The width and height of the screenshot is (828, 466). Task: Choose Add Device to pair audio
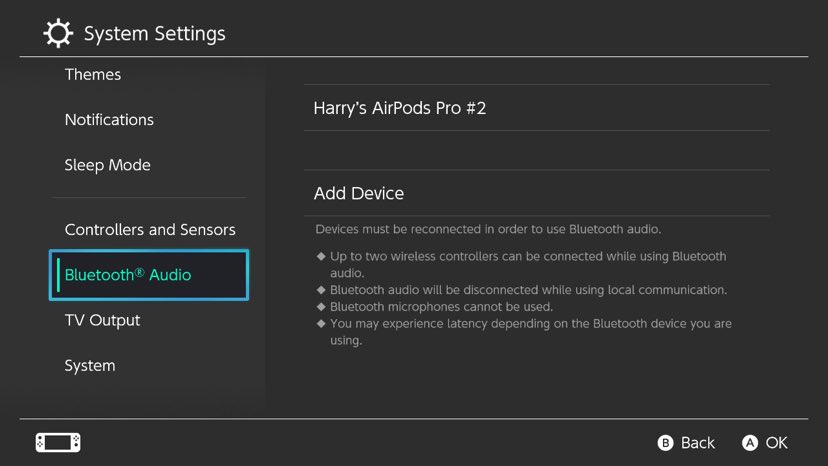tap(359, 193)
